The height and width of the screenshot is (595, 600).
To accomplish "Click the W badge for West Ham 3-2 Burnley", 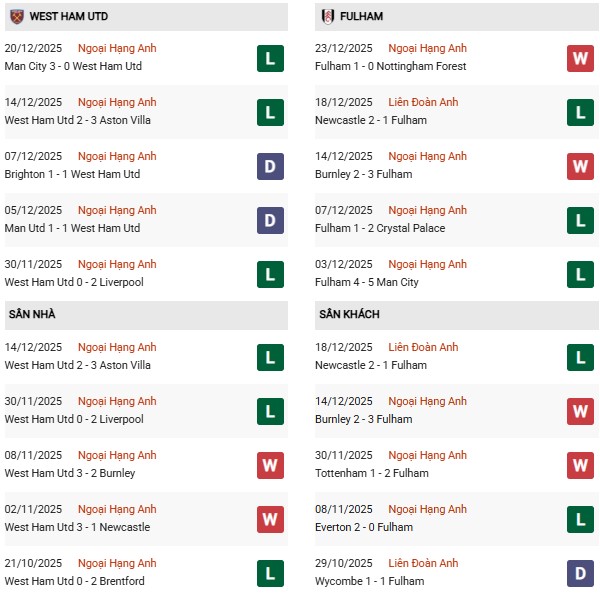I will click(x=270, y=465).
